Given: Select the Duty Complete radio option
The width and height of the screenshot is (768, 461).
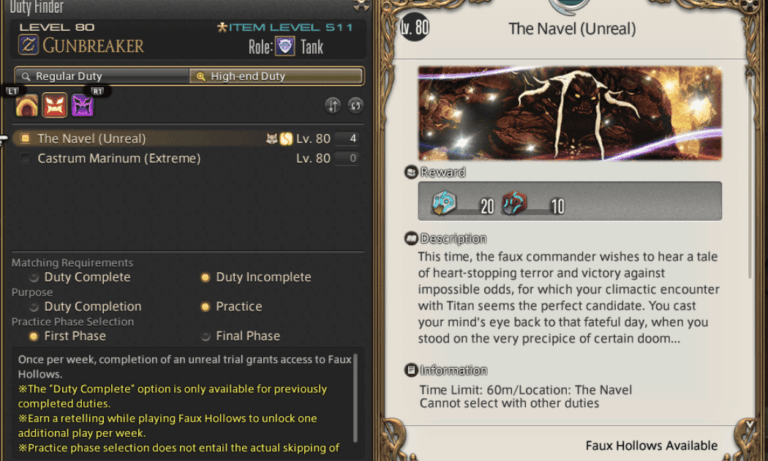Looking at the screenshot, I should pos(35,277).
